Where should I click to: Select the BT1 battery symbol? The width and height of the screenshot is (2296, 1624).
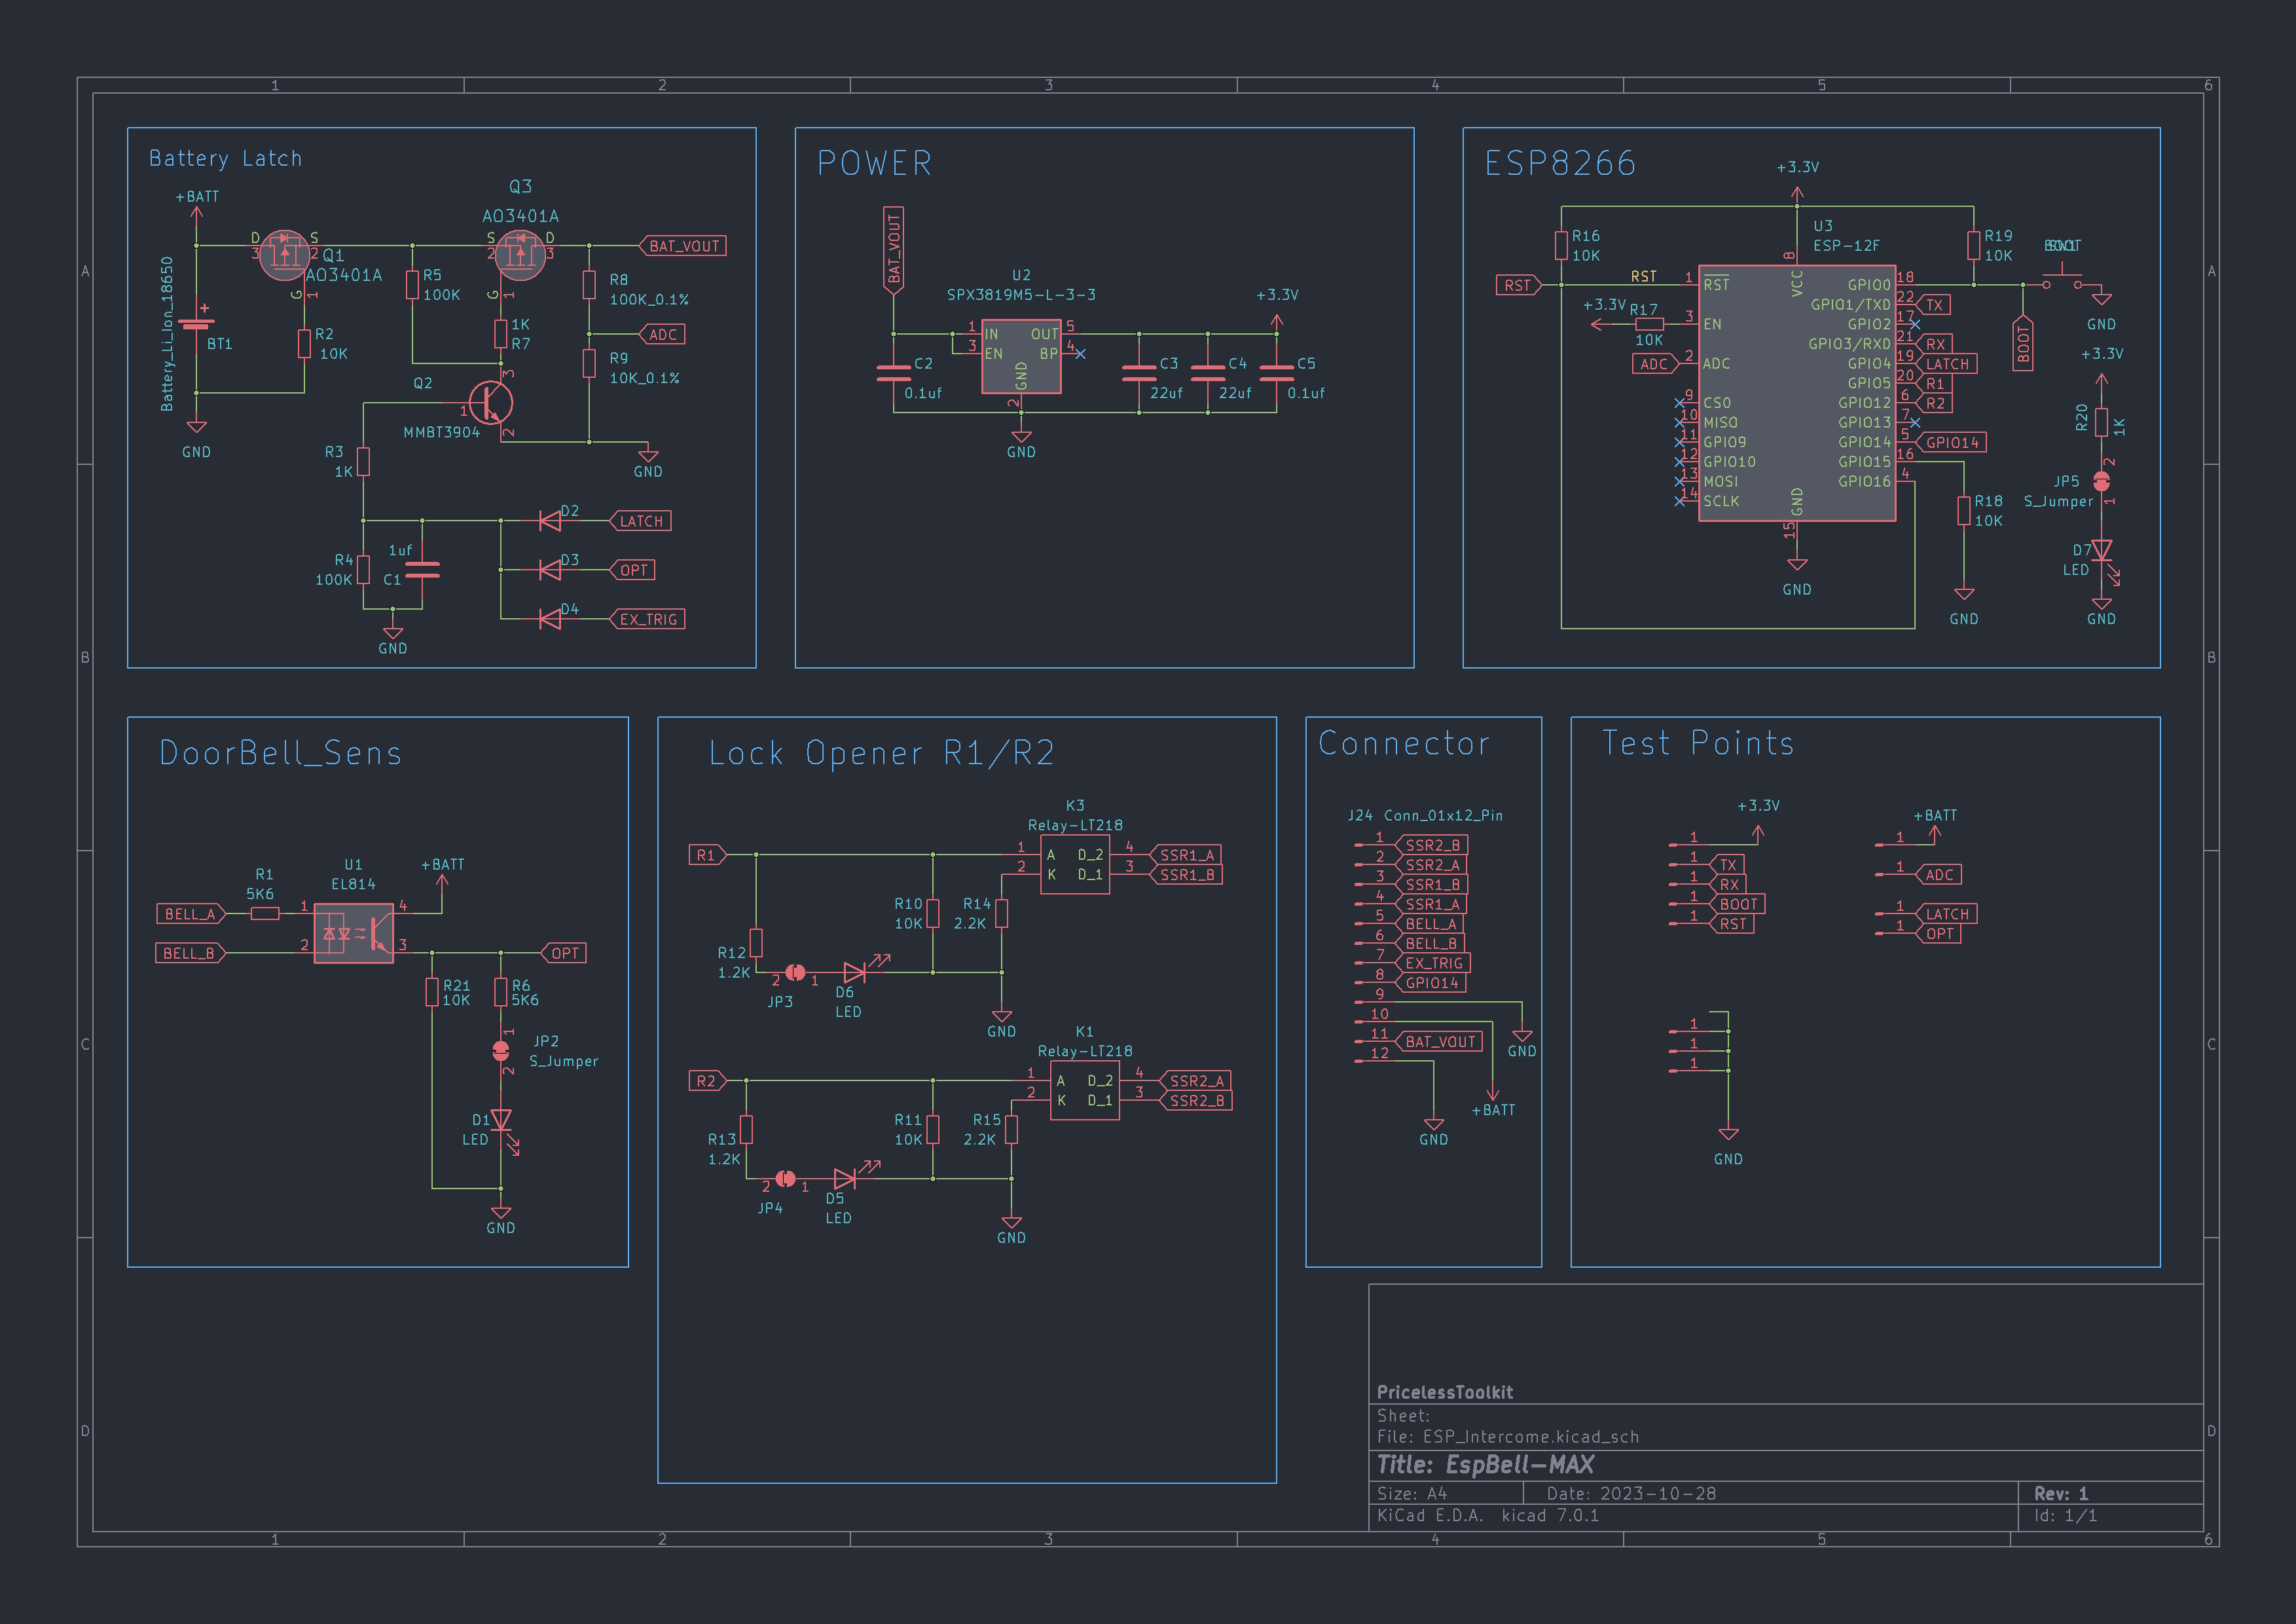point(196,323)
